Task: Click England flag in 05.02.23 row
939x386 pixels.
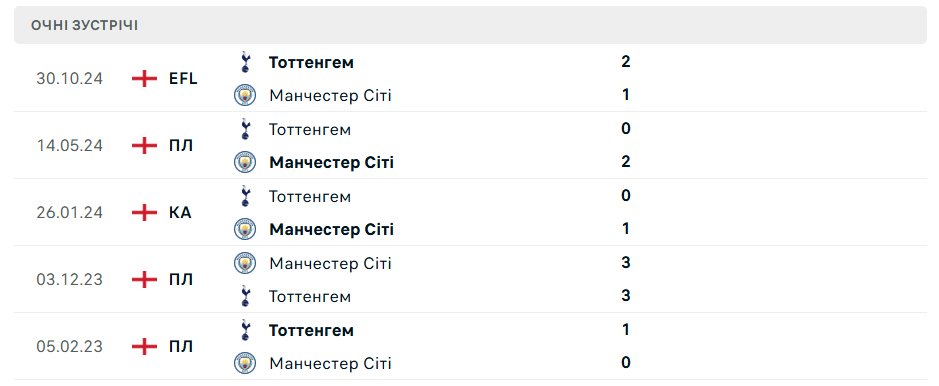Action: [x=144, y=347]
